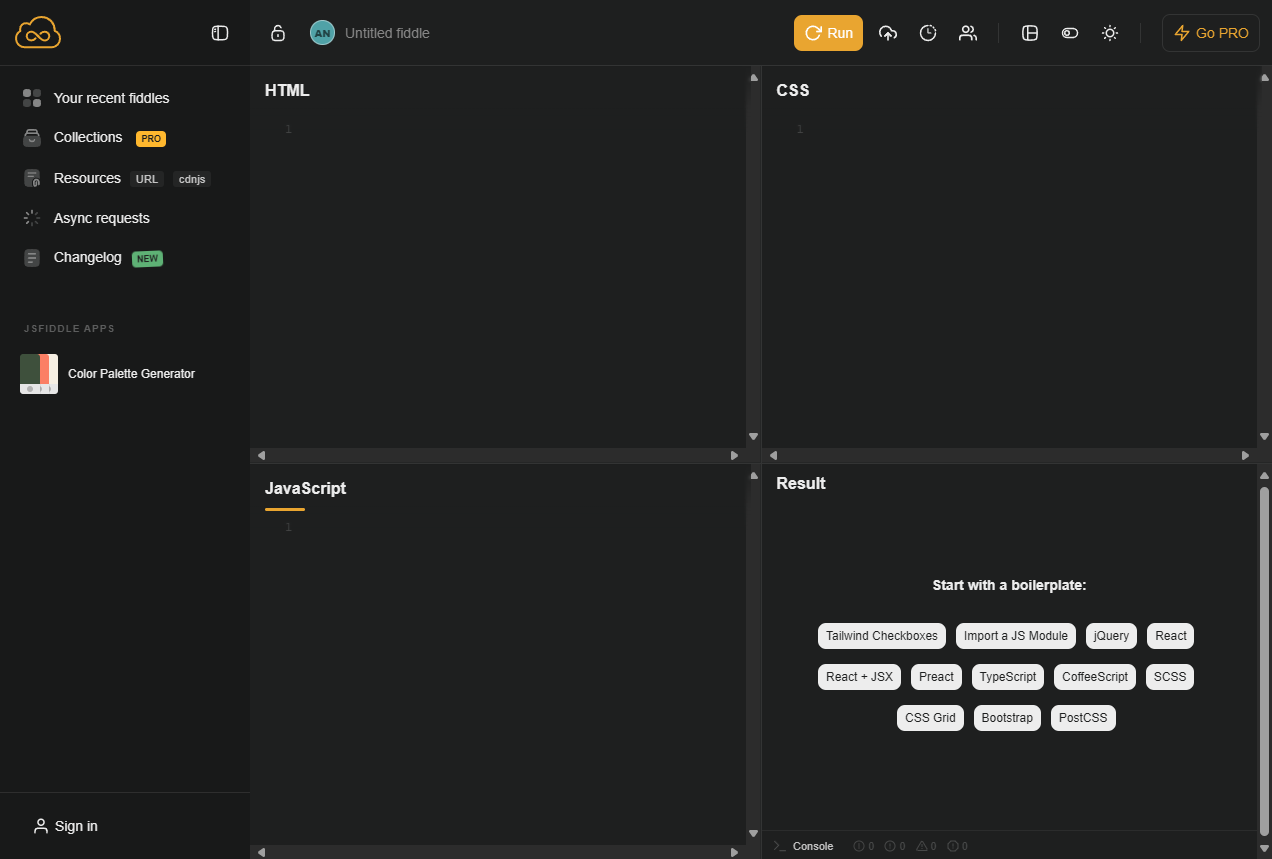The image size is (1272, 859).
Task: Start collaboration using the people icon
Action: (968, 33)
